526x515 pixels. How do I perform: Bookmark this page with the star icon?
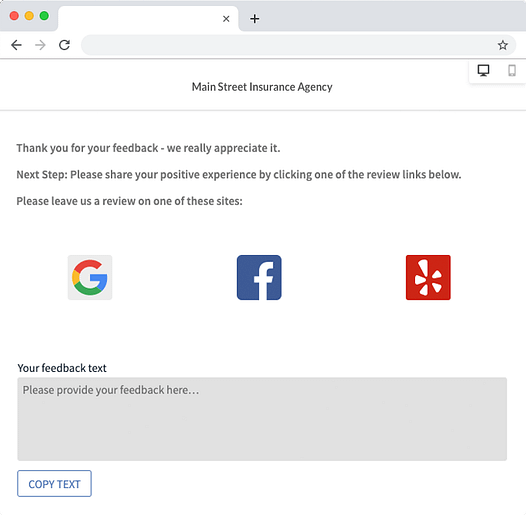tap(503, 45)
